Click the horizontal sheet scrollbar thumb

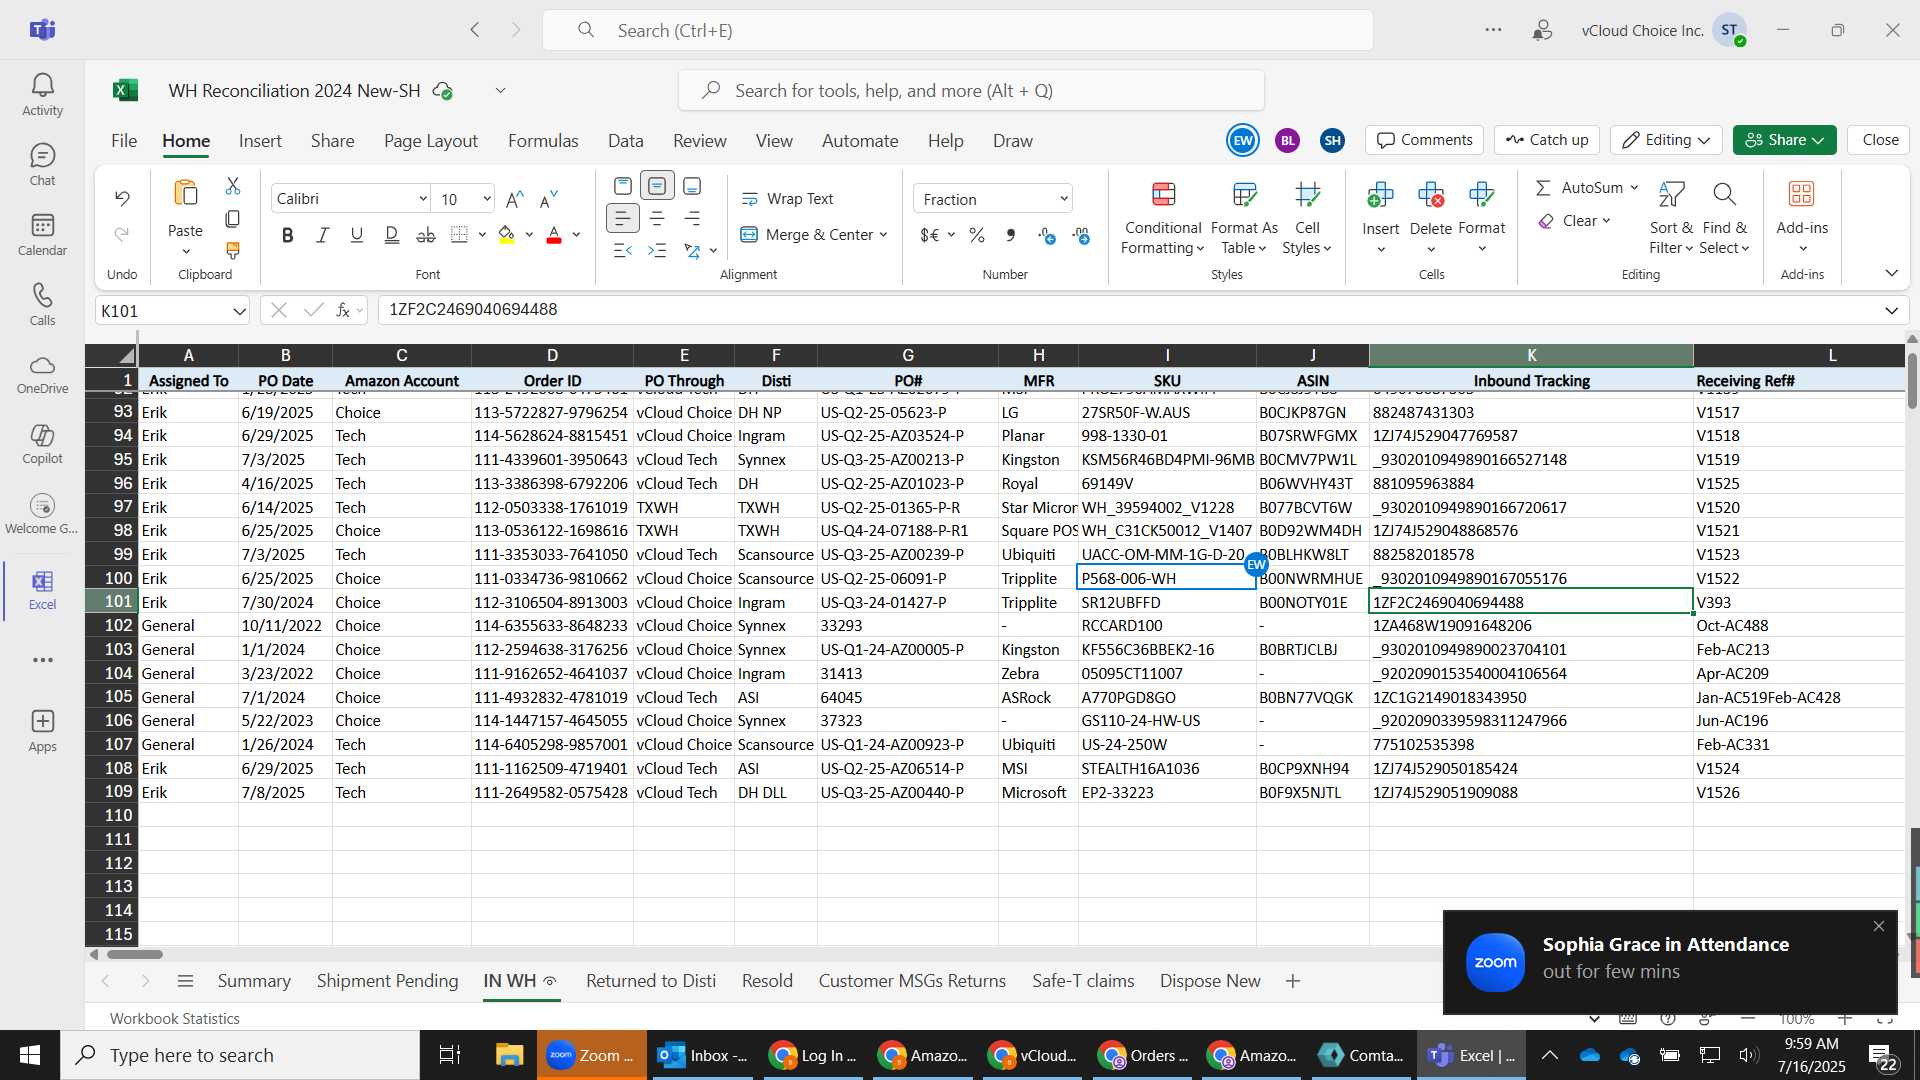135,954
